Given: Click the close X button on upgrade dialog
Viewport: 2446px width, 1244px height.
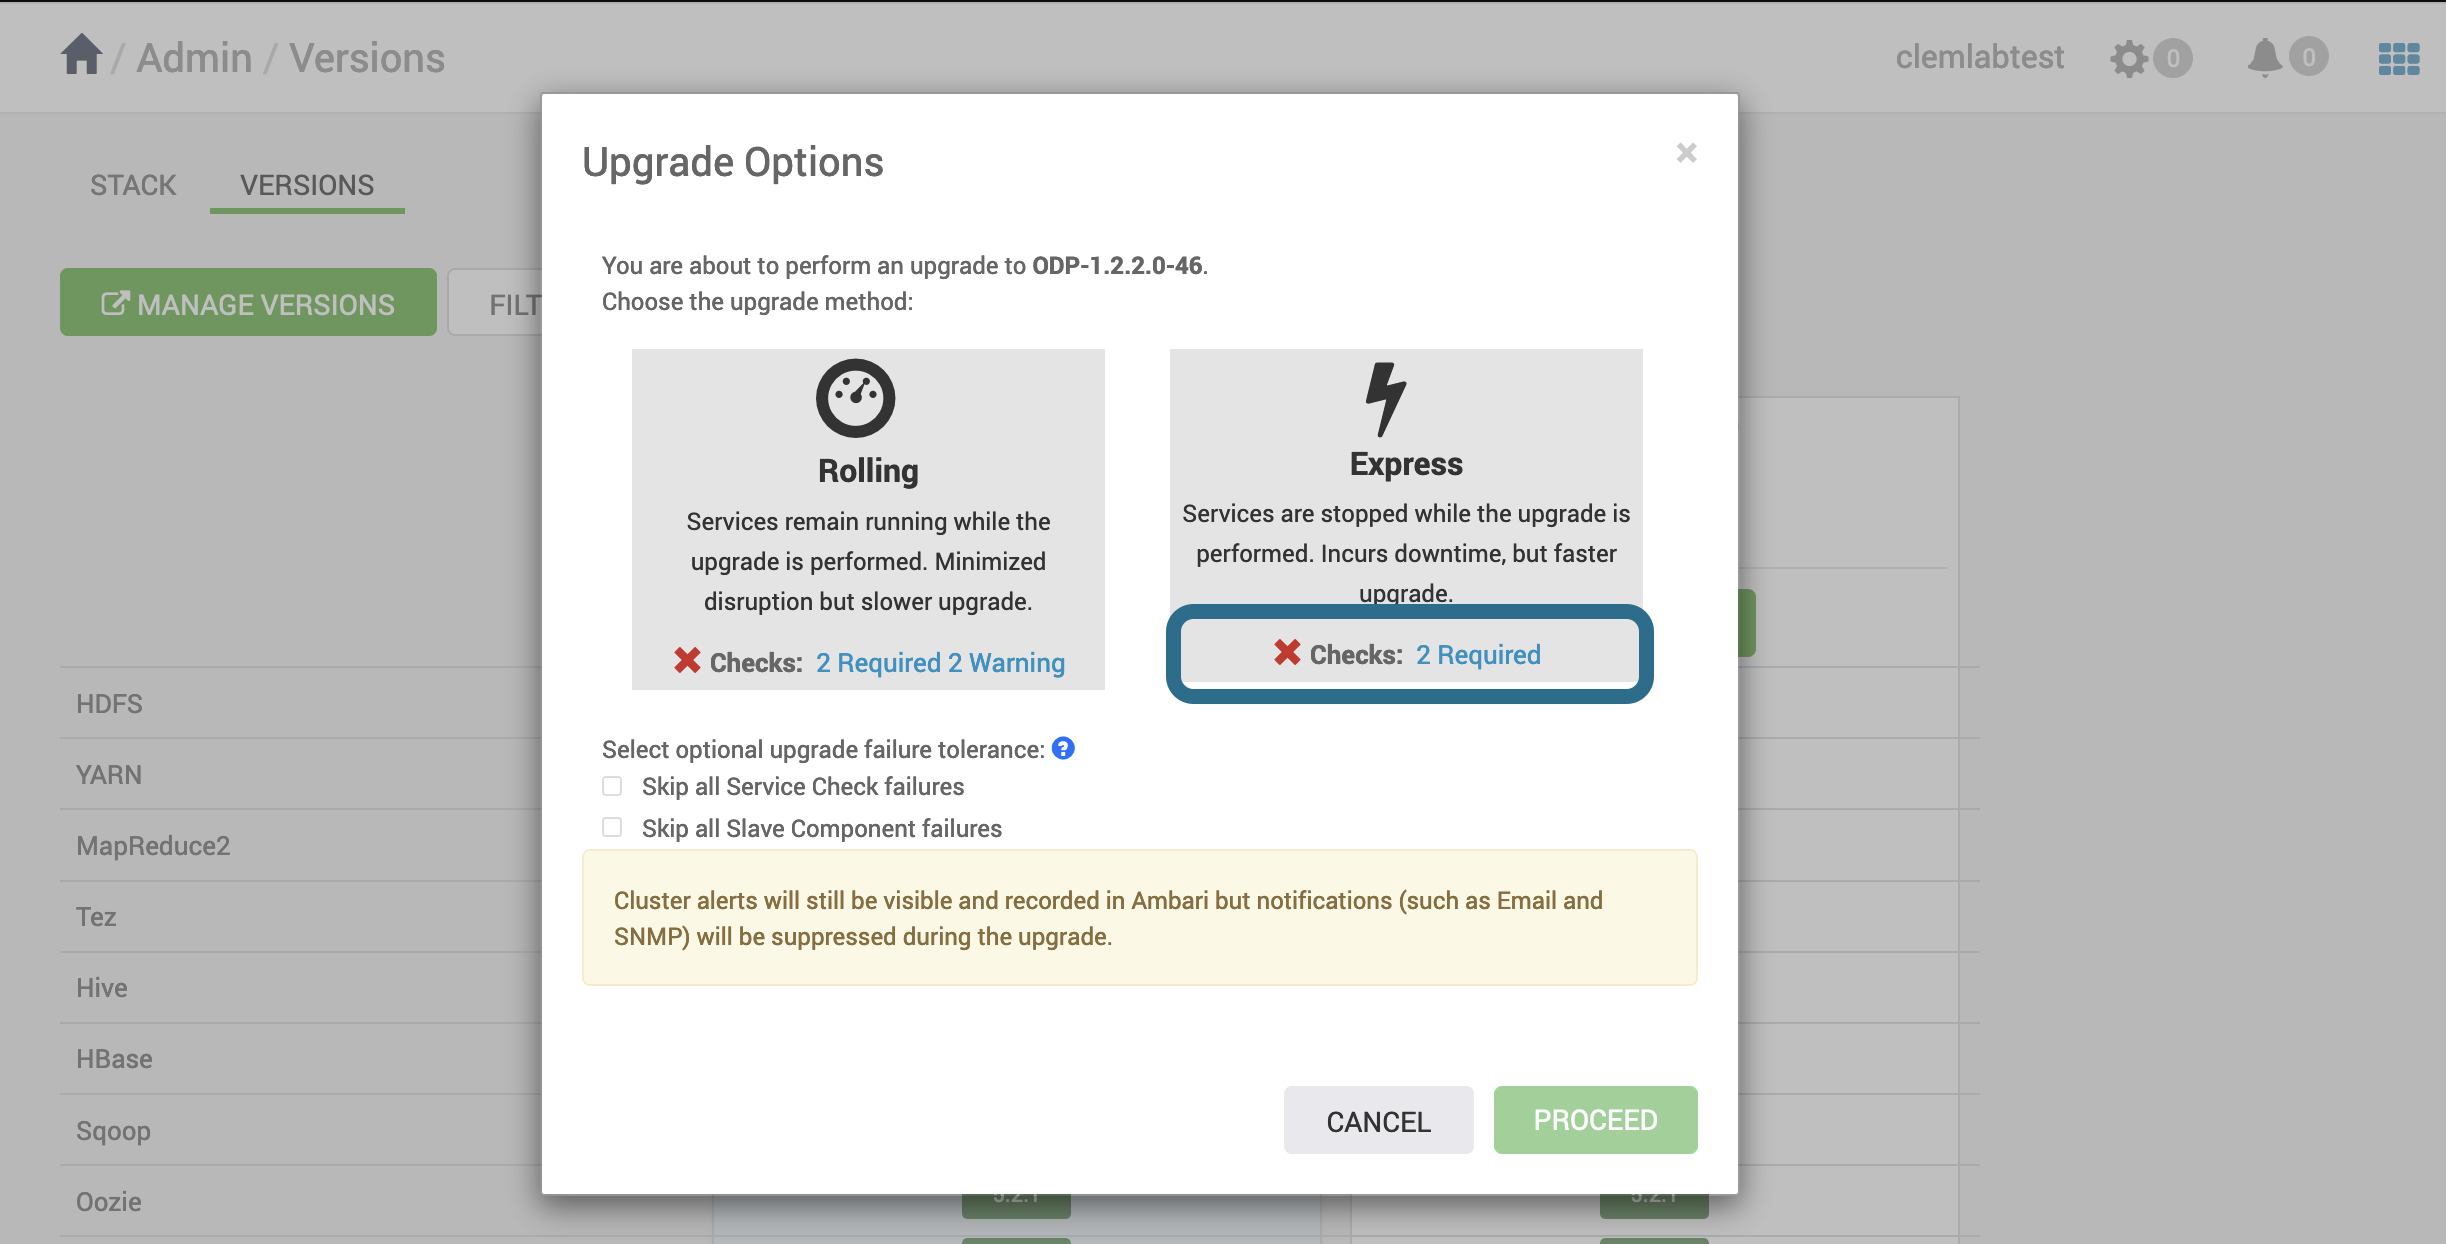Looking at the screenshot, I should tap(1685, 152).
